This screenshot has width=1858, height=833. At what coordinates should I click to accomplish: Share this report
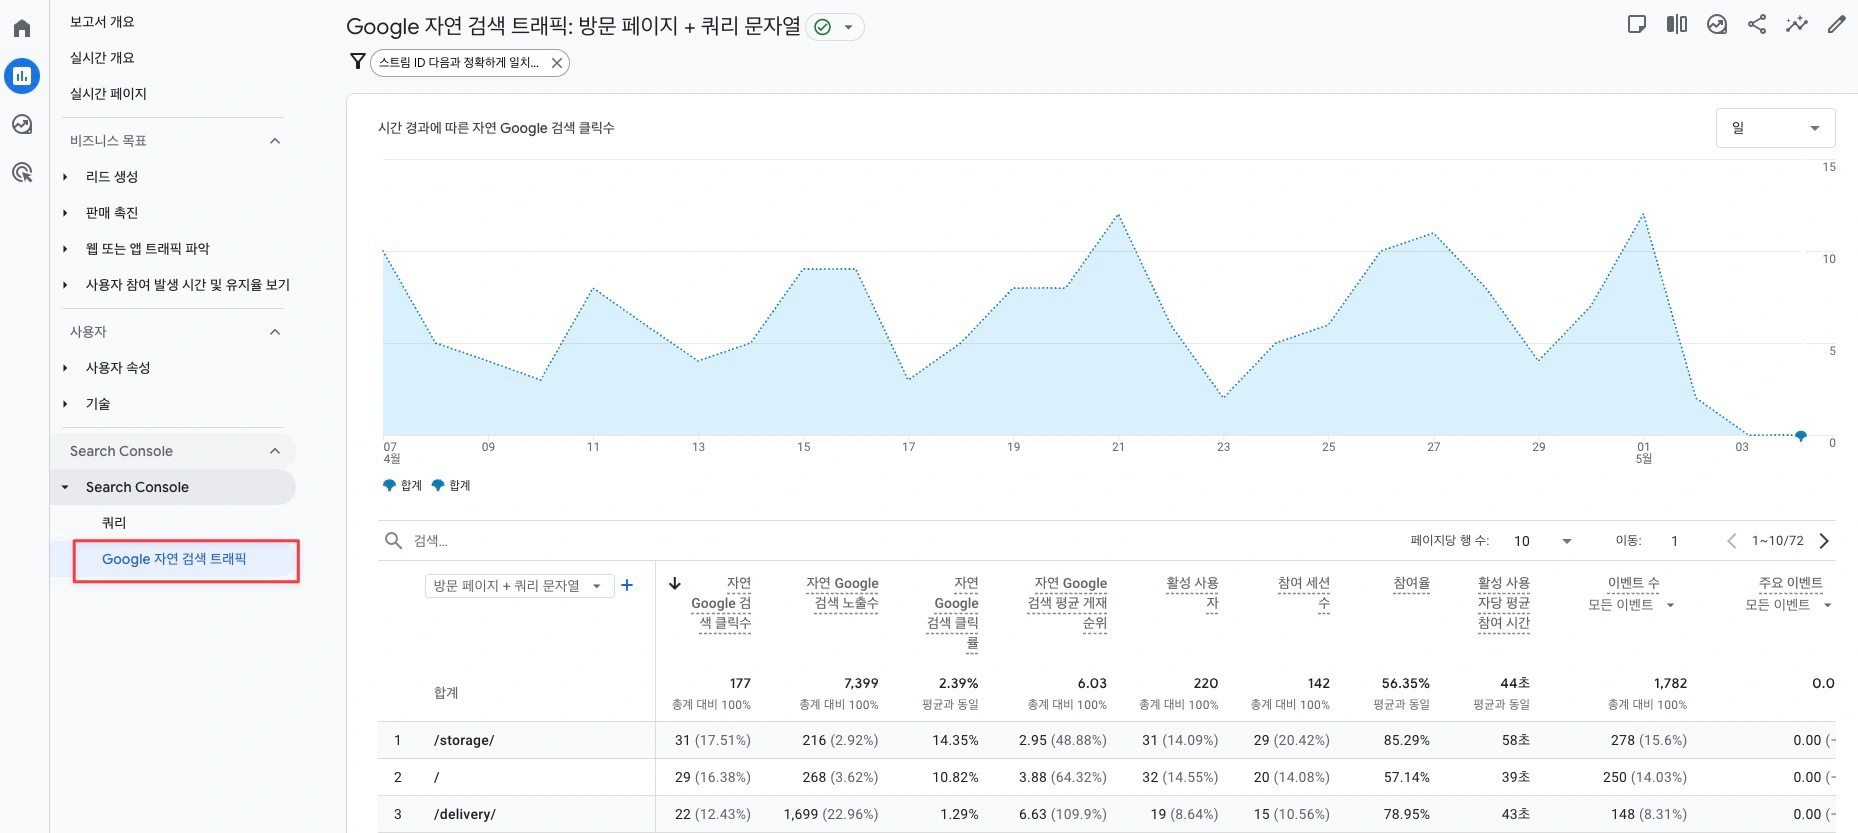pyautogui.click(x=1757, y=25)
